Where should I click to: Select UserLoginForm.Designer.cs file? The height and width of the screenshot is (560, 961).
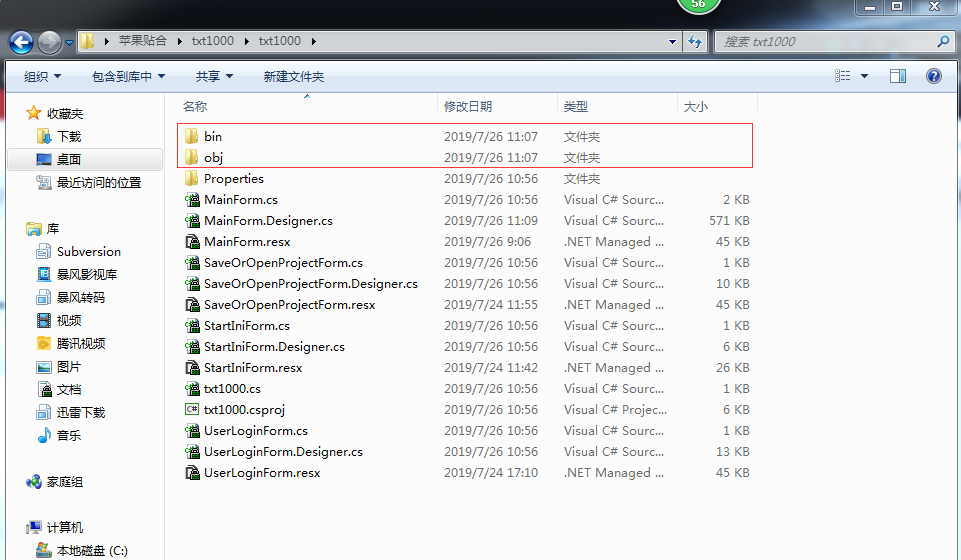[x=283, y=452]
